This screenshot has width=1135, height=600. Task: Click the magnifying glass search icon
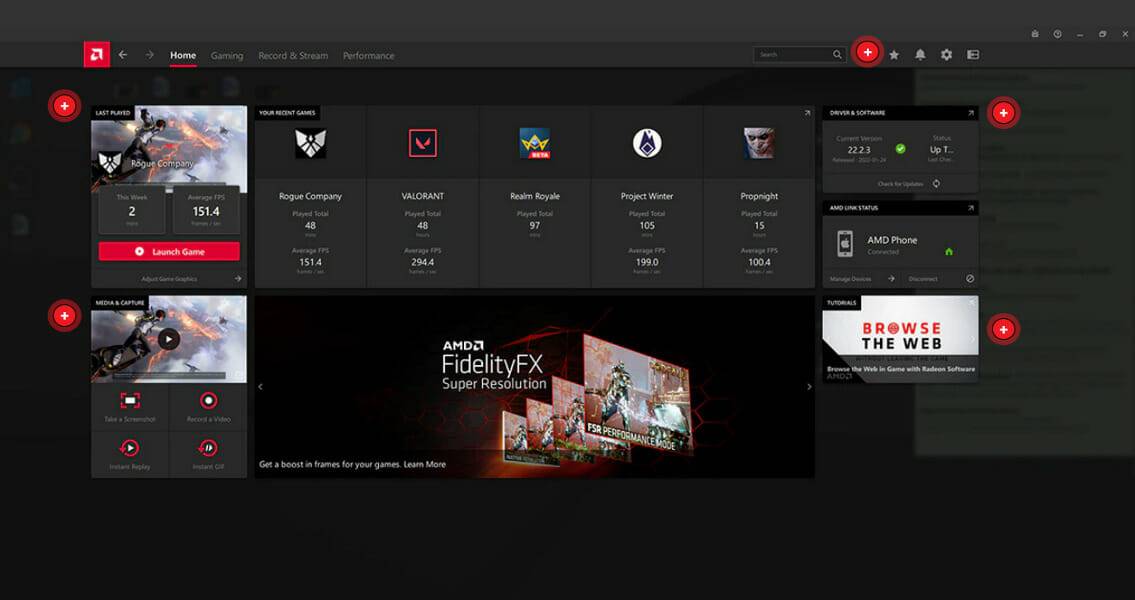pos(837,55)
